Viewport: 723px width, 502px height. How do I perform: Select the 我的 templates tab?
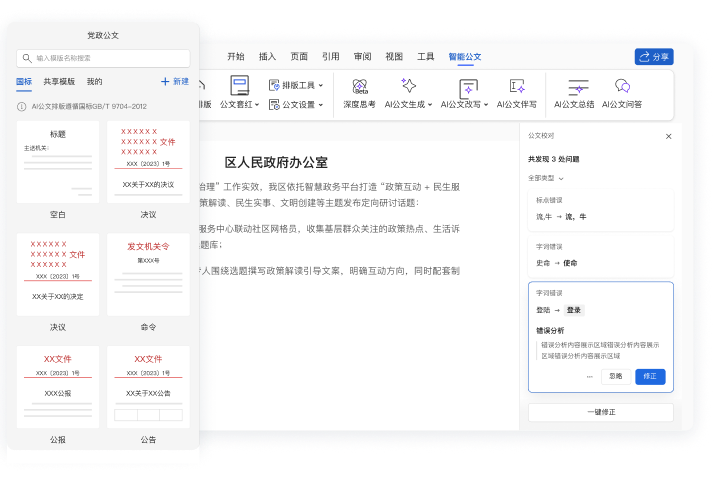click(x=94, y=81)
